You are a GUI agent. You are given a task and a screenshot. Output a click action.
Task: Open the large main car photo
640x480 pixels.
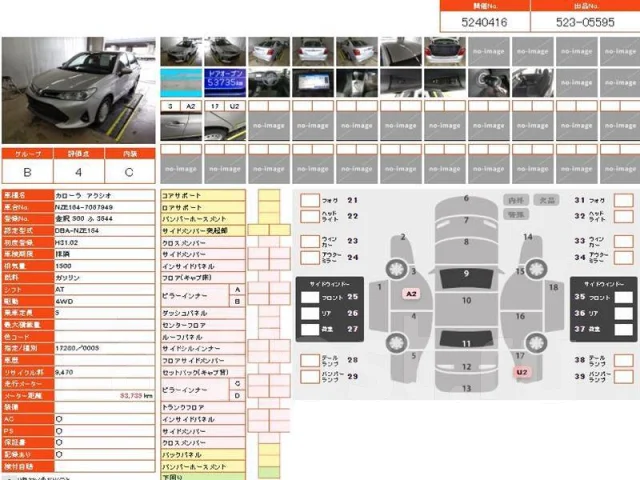78,90
